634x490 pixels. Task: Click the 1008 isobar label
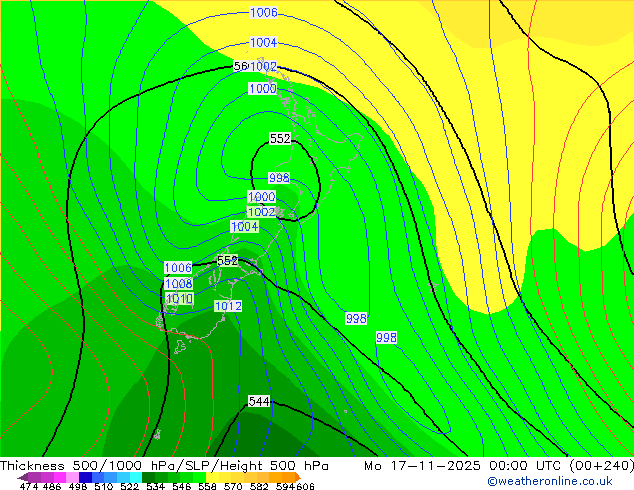[x=178, y=283]
